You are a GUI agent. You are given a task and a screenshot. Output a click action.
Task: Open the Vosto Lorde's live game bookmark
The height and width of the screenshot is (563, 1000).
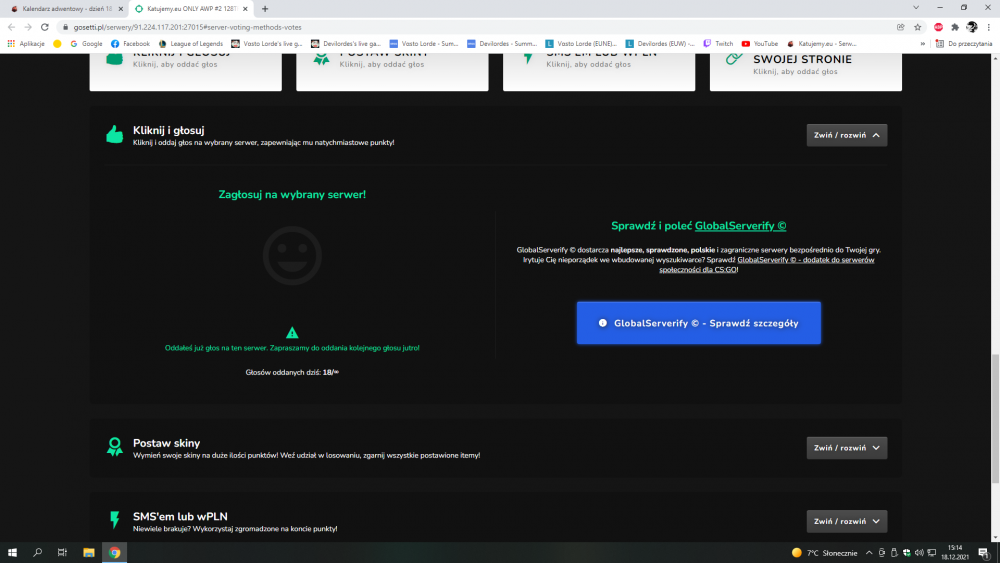[x=267, y=43]
